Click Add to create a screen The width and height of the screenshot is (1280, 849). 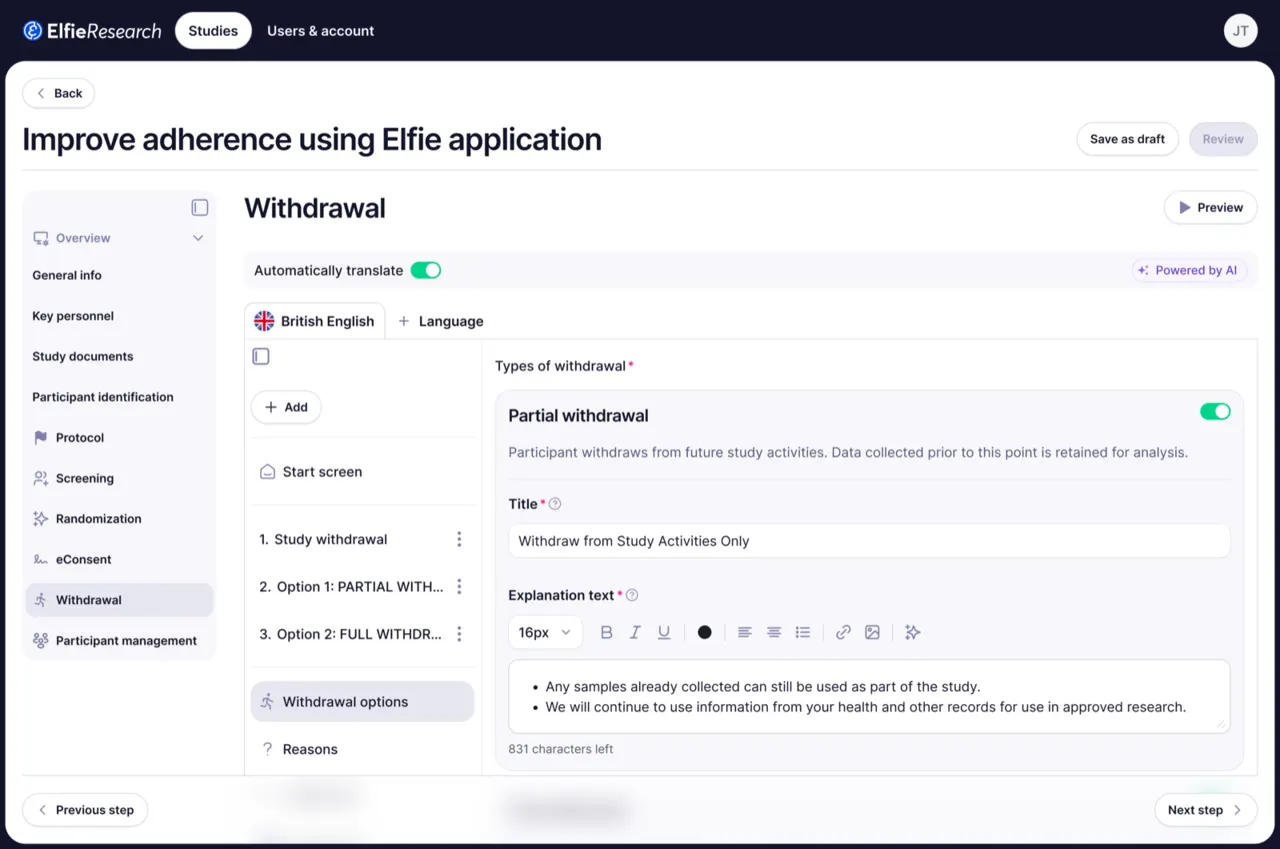click(286, 407)
